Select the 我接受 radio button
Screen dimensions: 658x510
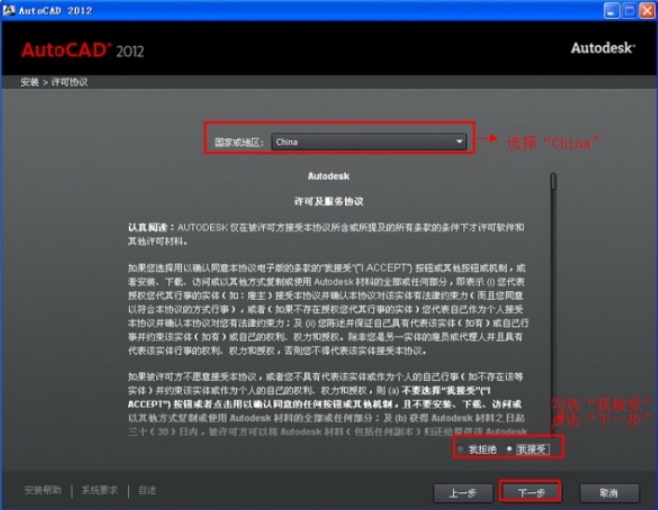click(x=509, y=449)
